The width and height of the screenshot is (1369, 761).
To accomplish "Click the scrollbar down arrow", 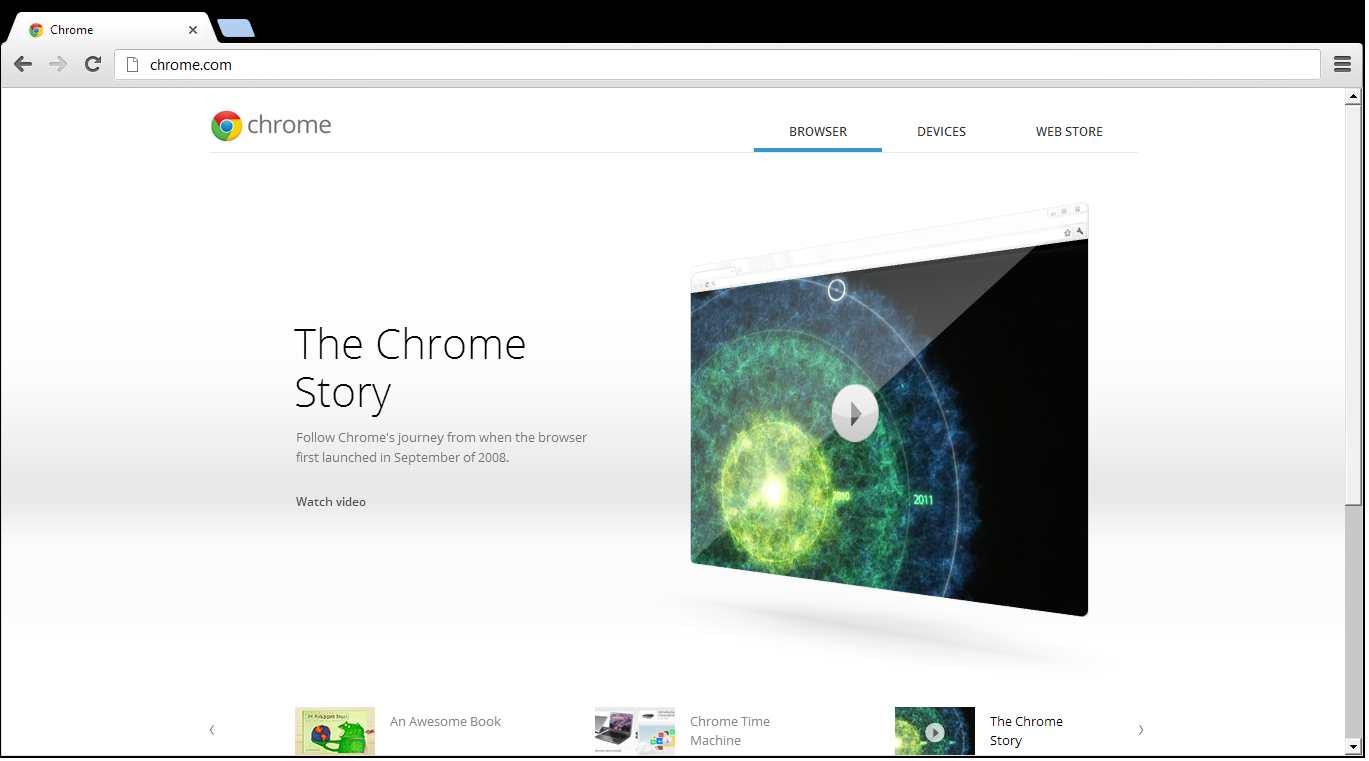I will [x=1353, y=746].
